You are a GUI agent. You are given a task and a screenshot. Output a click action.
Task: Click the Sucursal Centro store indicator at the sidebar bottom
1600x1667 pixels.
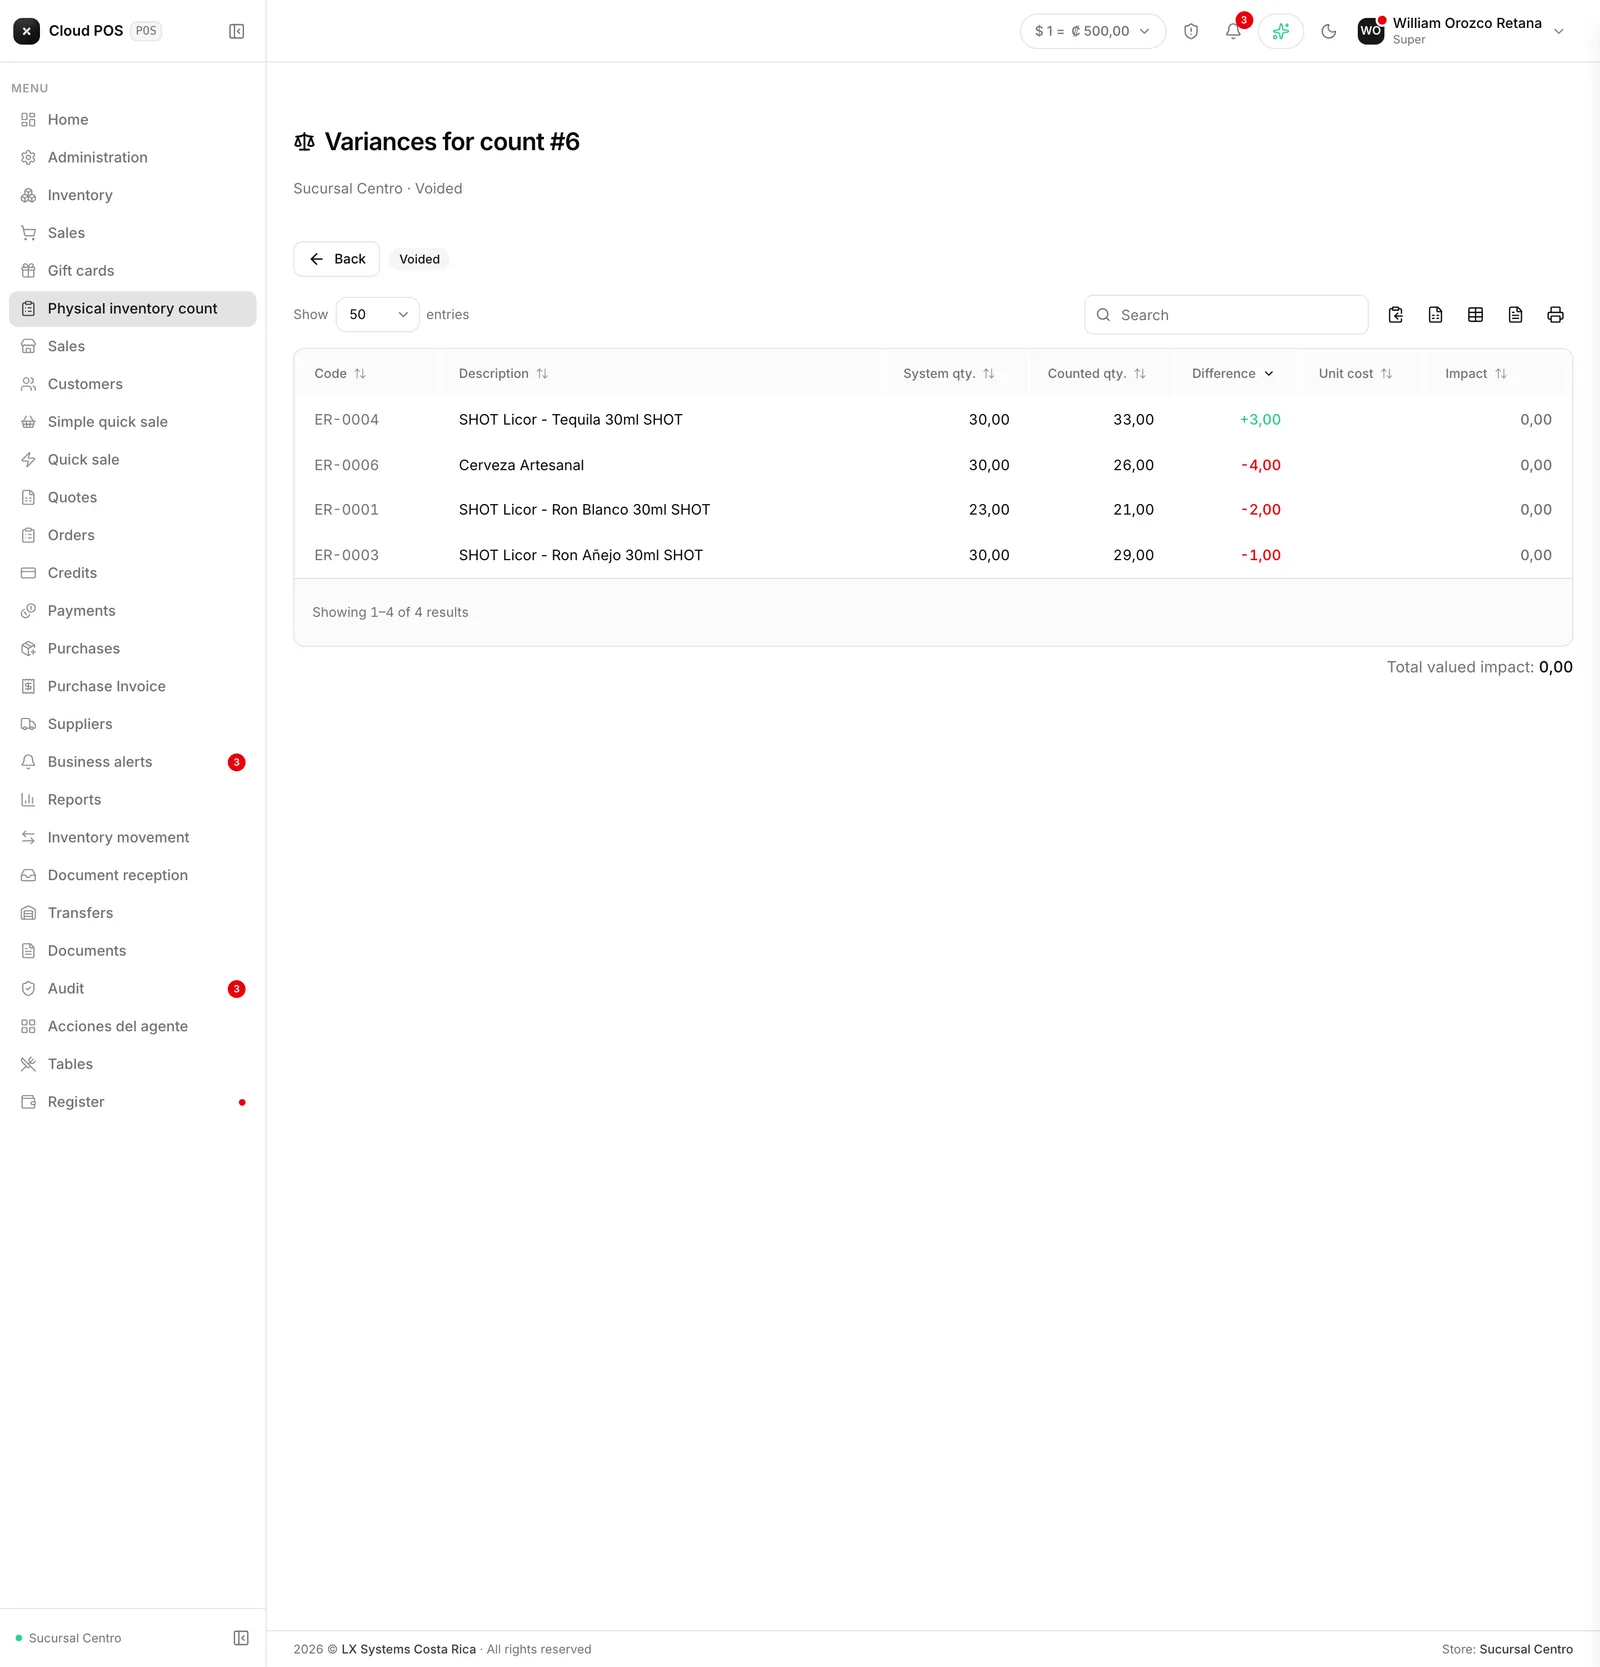[x=68, y=1638]
